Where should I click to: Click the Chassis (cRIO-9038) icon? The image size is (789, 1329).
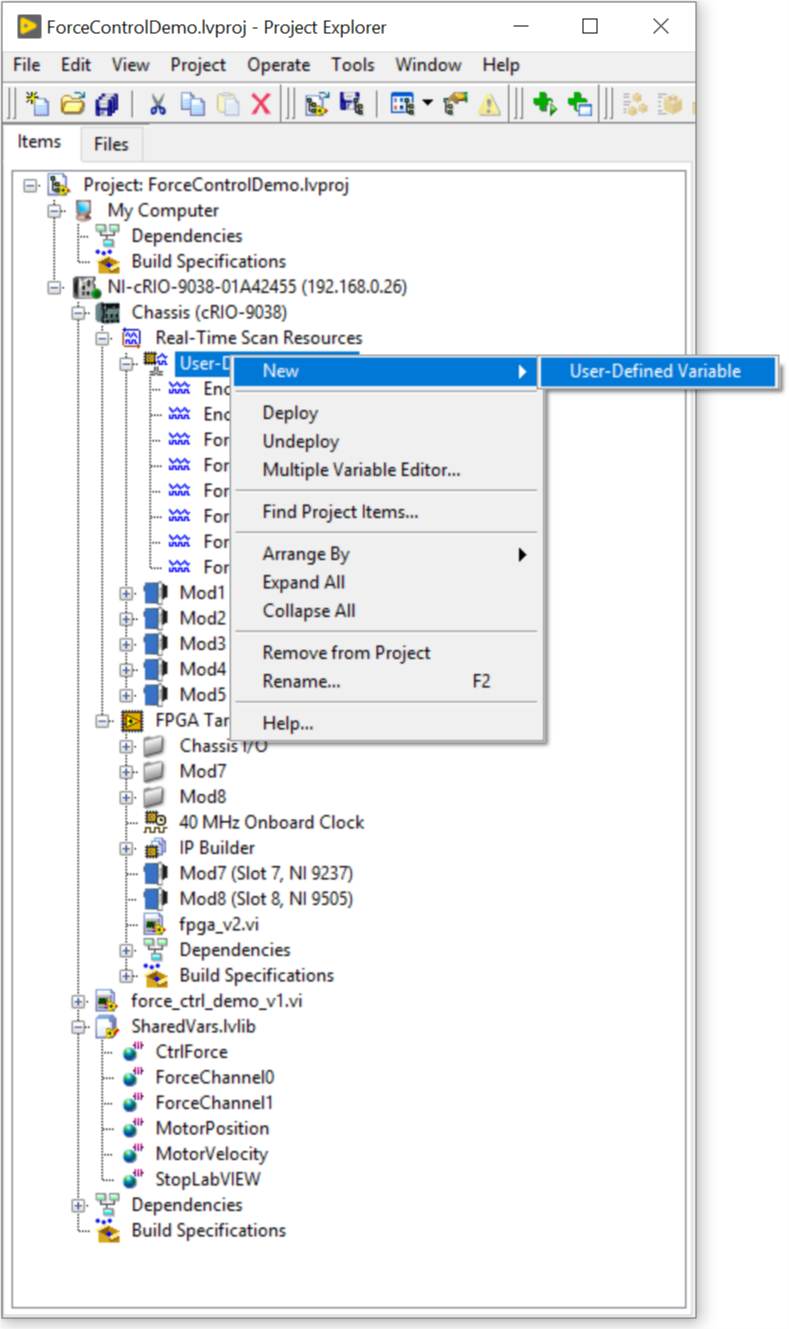tap(108, 313)
